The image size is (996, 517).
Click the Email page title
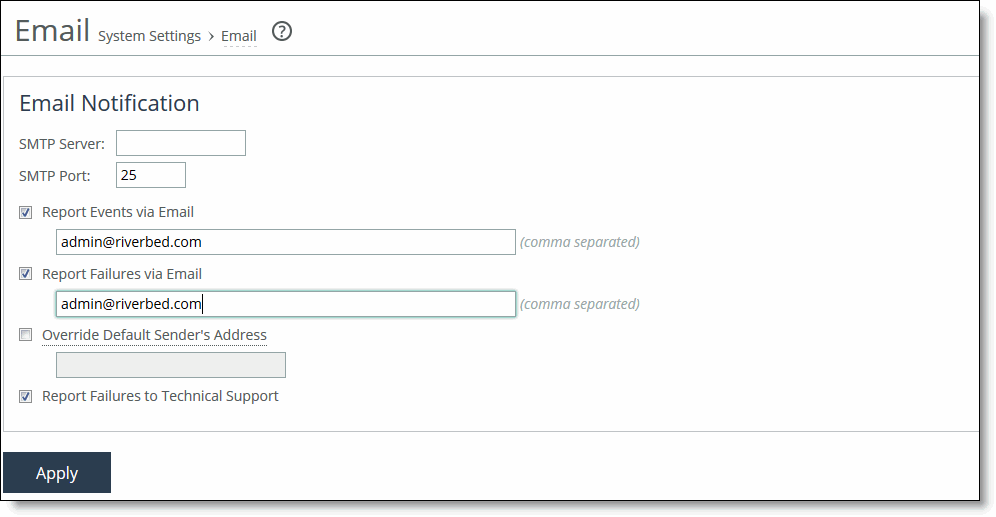[52, 30]
